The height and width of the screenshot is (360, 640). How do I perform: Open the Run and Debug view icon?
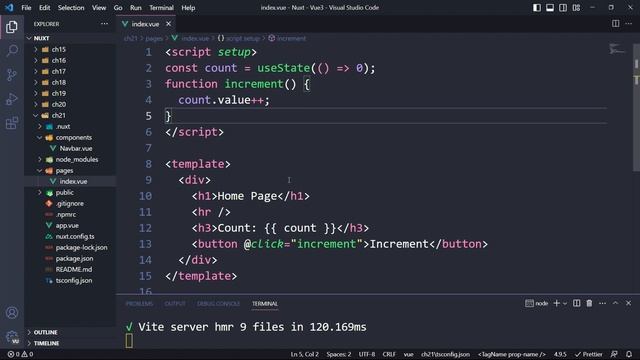pos(12,99)
